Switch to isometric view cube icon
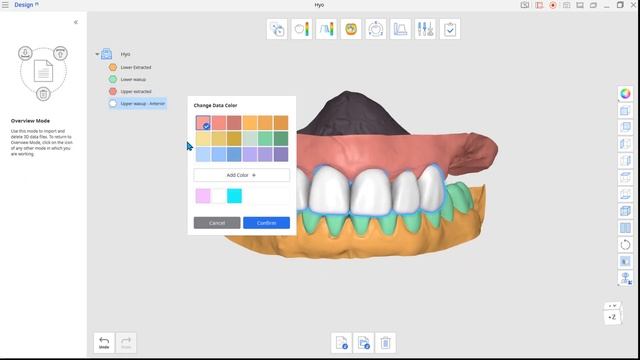640x360 pixels. click(x=625, y=211)
